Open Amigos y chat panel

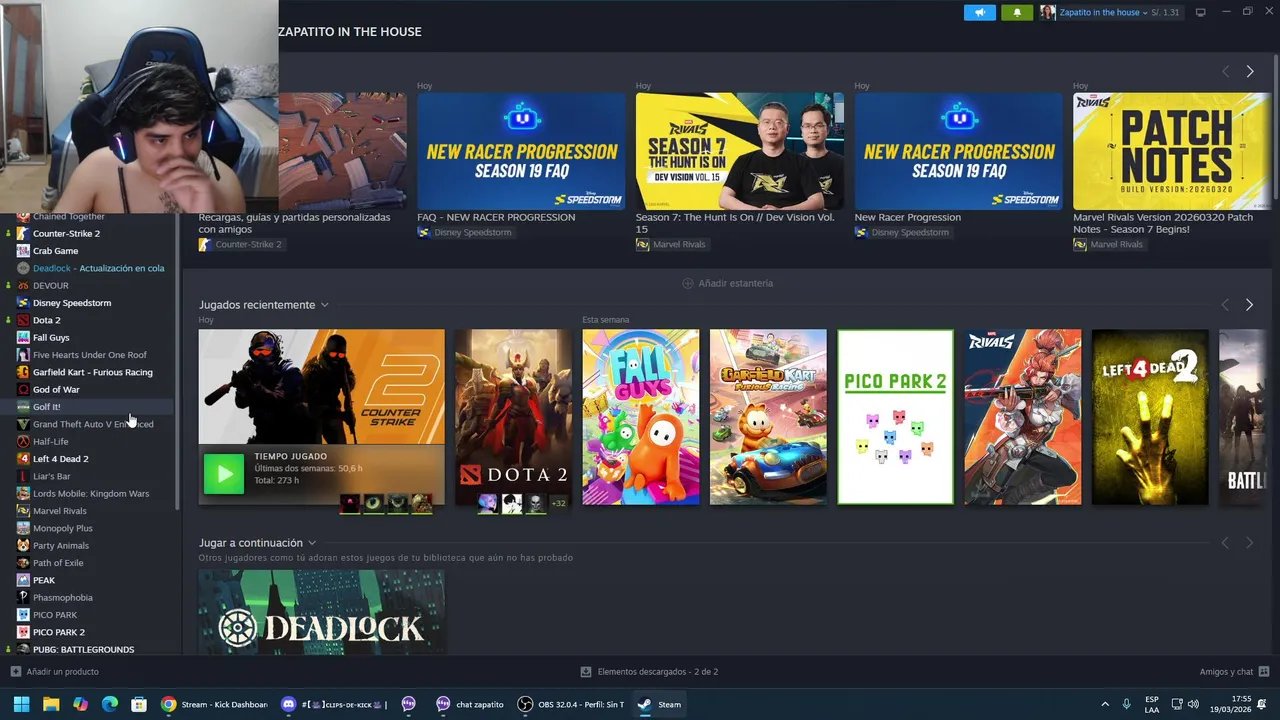1235,672
